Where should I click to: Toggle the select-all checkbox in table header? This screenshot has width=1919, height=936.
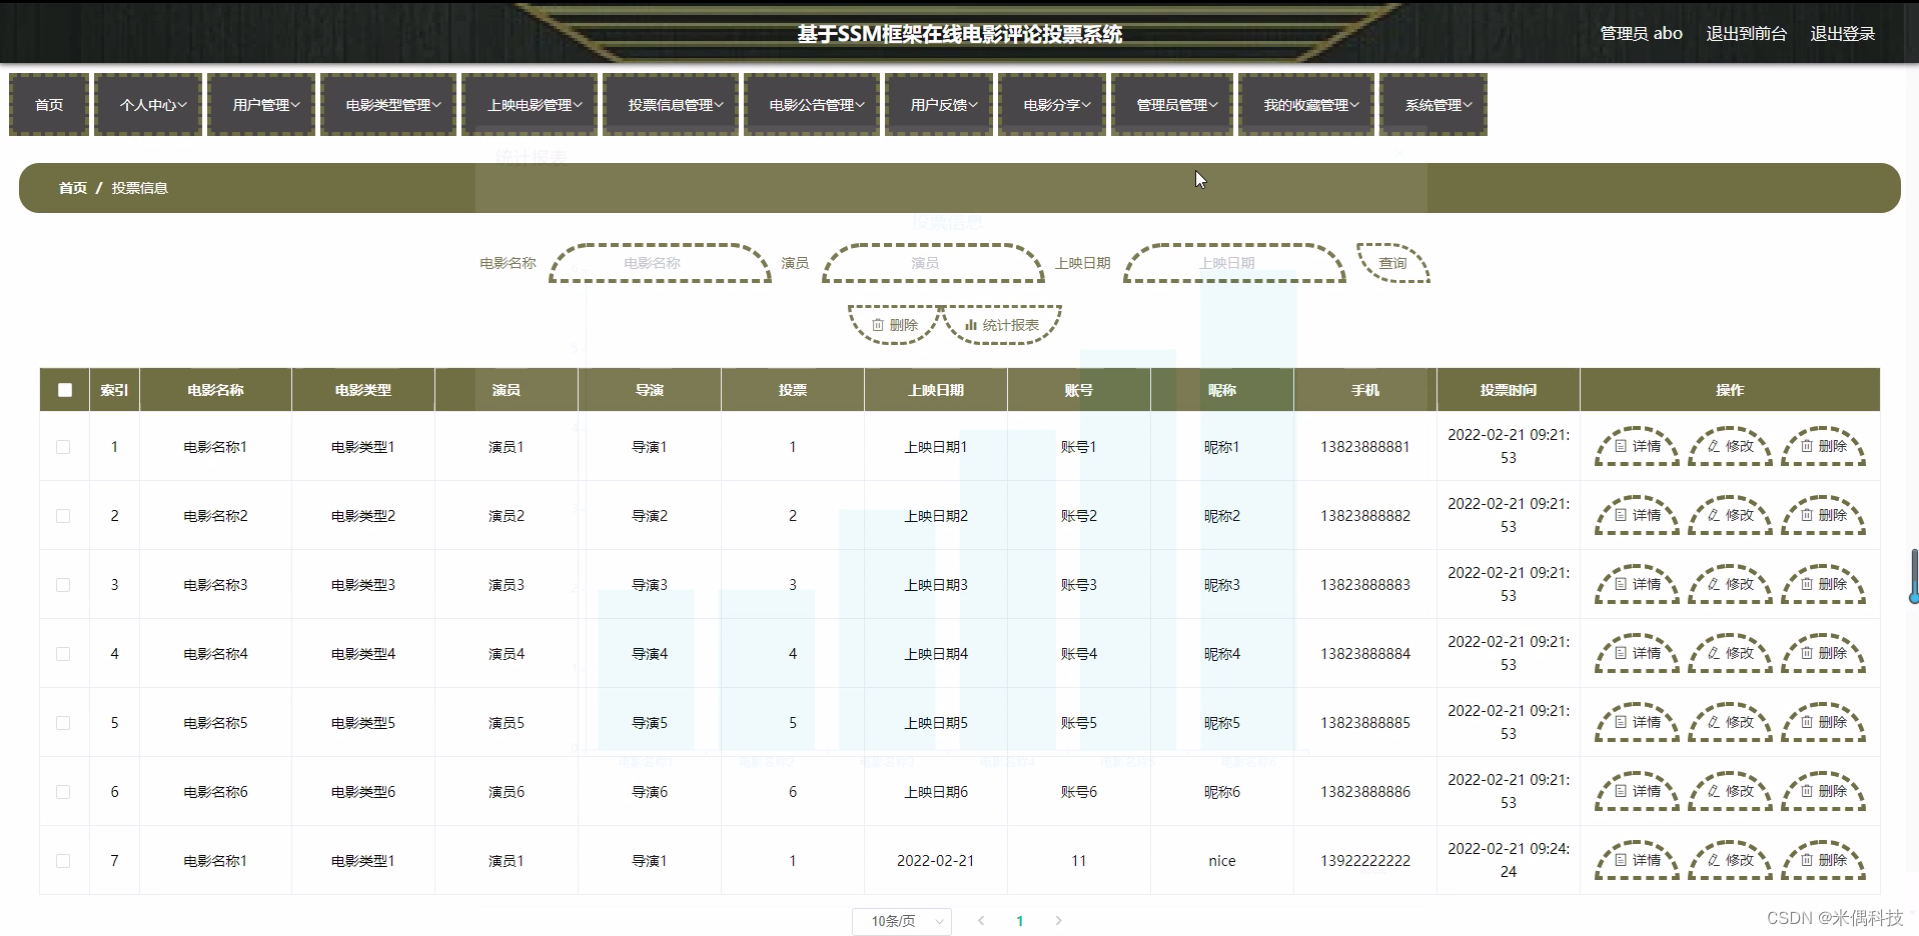(x=64, y=389)
